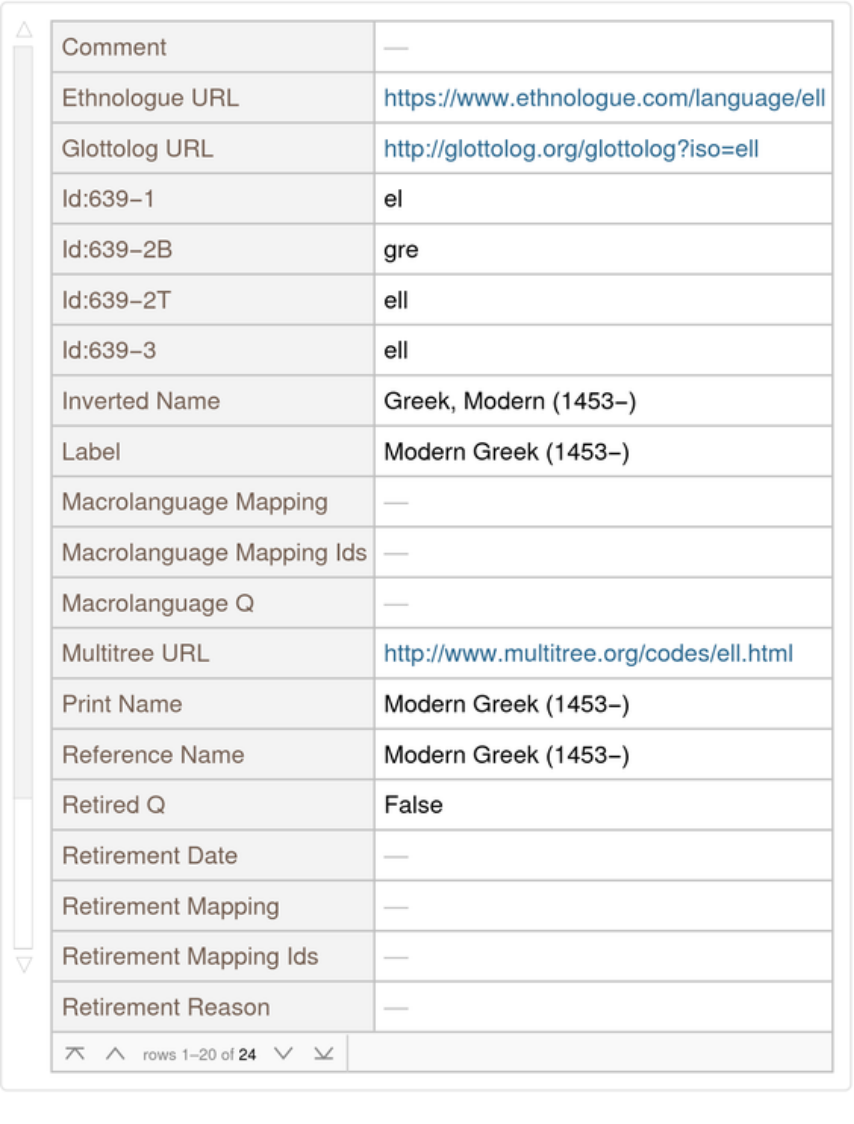Image resolution: width=854 pixels, height=1124 pixels.
Task: Open the Ethnologue language URL link
Action: click(604, 98)
